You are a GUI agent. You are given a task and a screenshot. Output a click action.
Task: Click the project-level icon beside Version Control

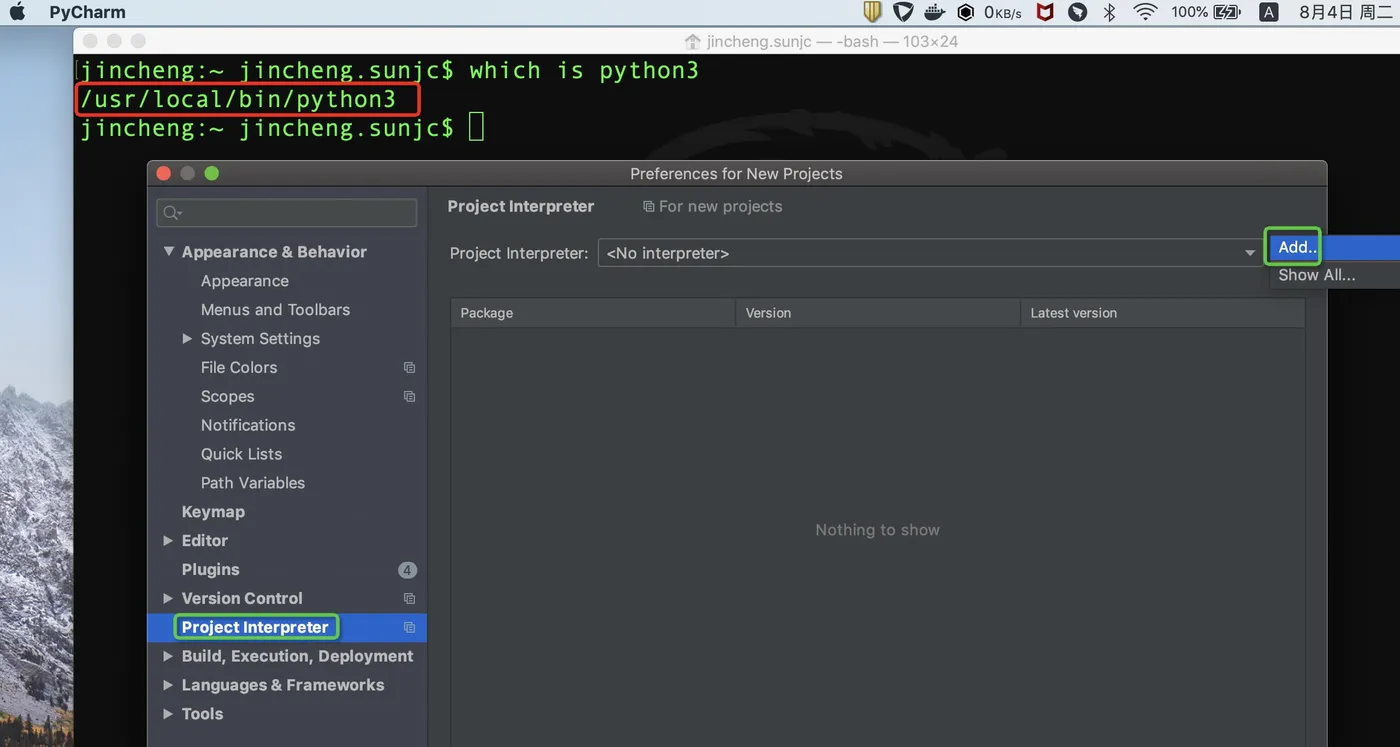409,599
